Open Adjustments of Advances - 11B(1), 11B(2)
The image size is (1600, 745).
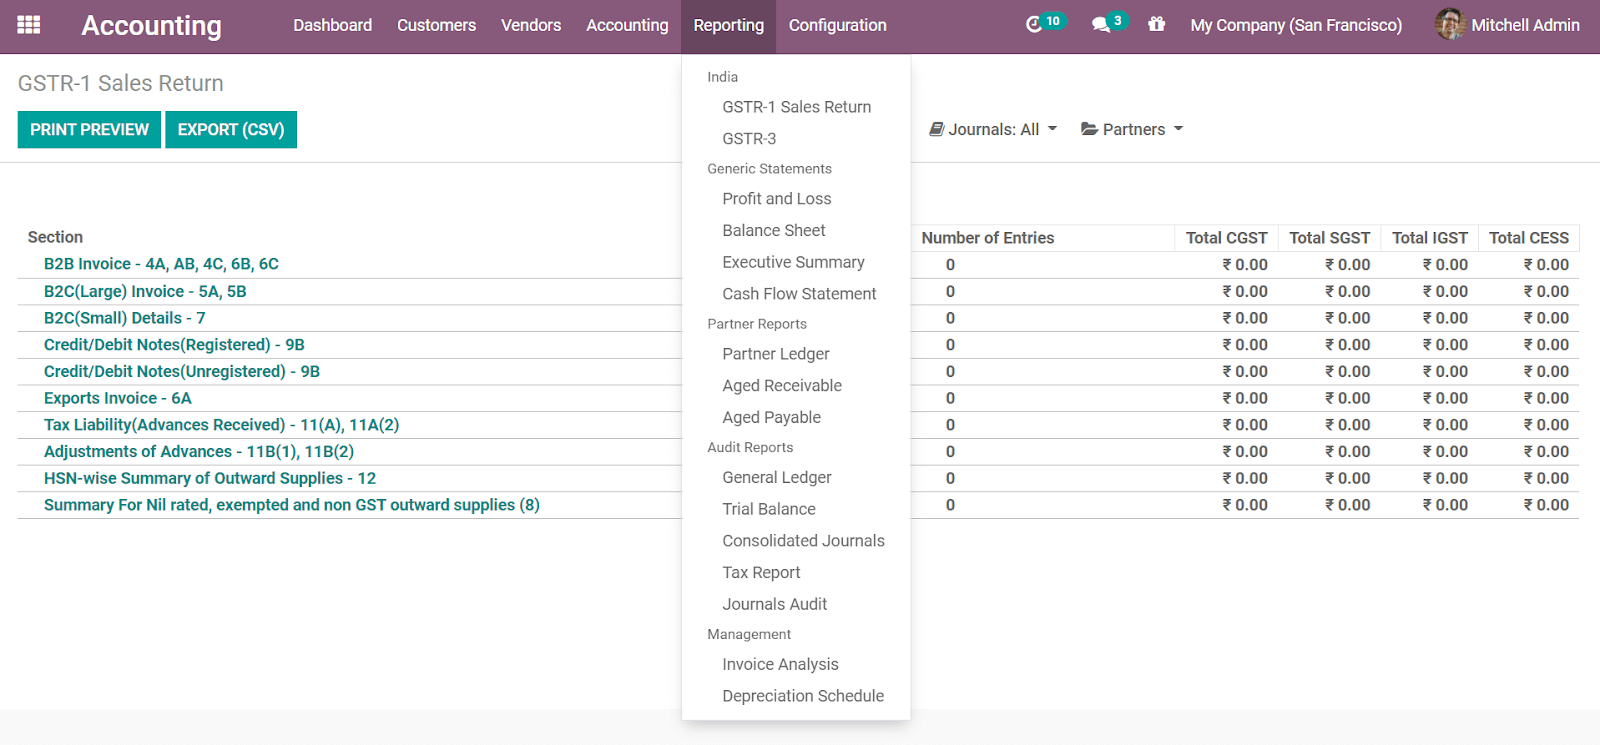tap(199, 452)
